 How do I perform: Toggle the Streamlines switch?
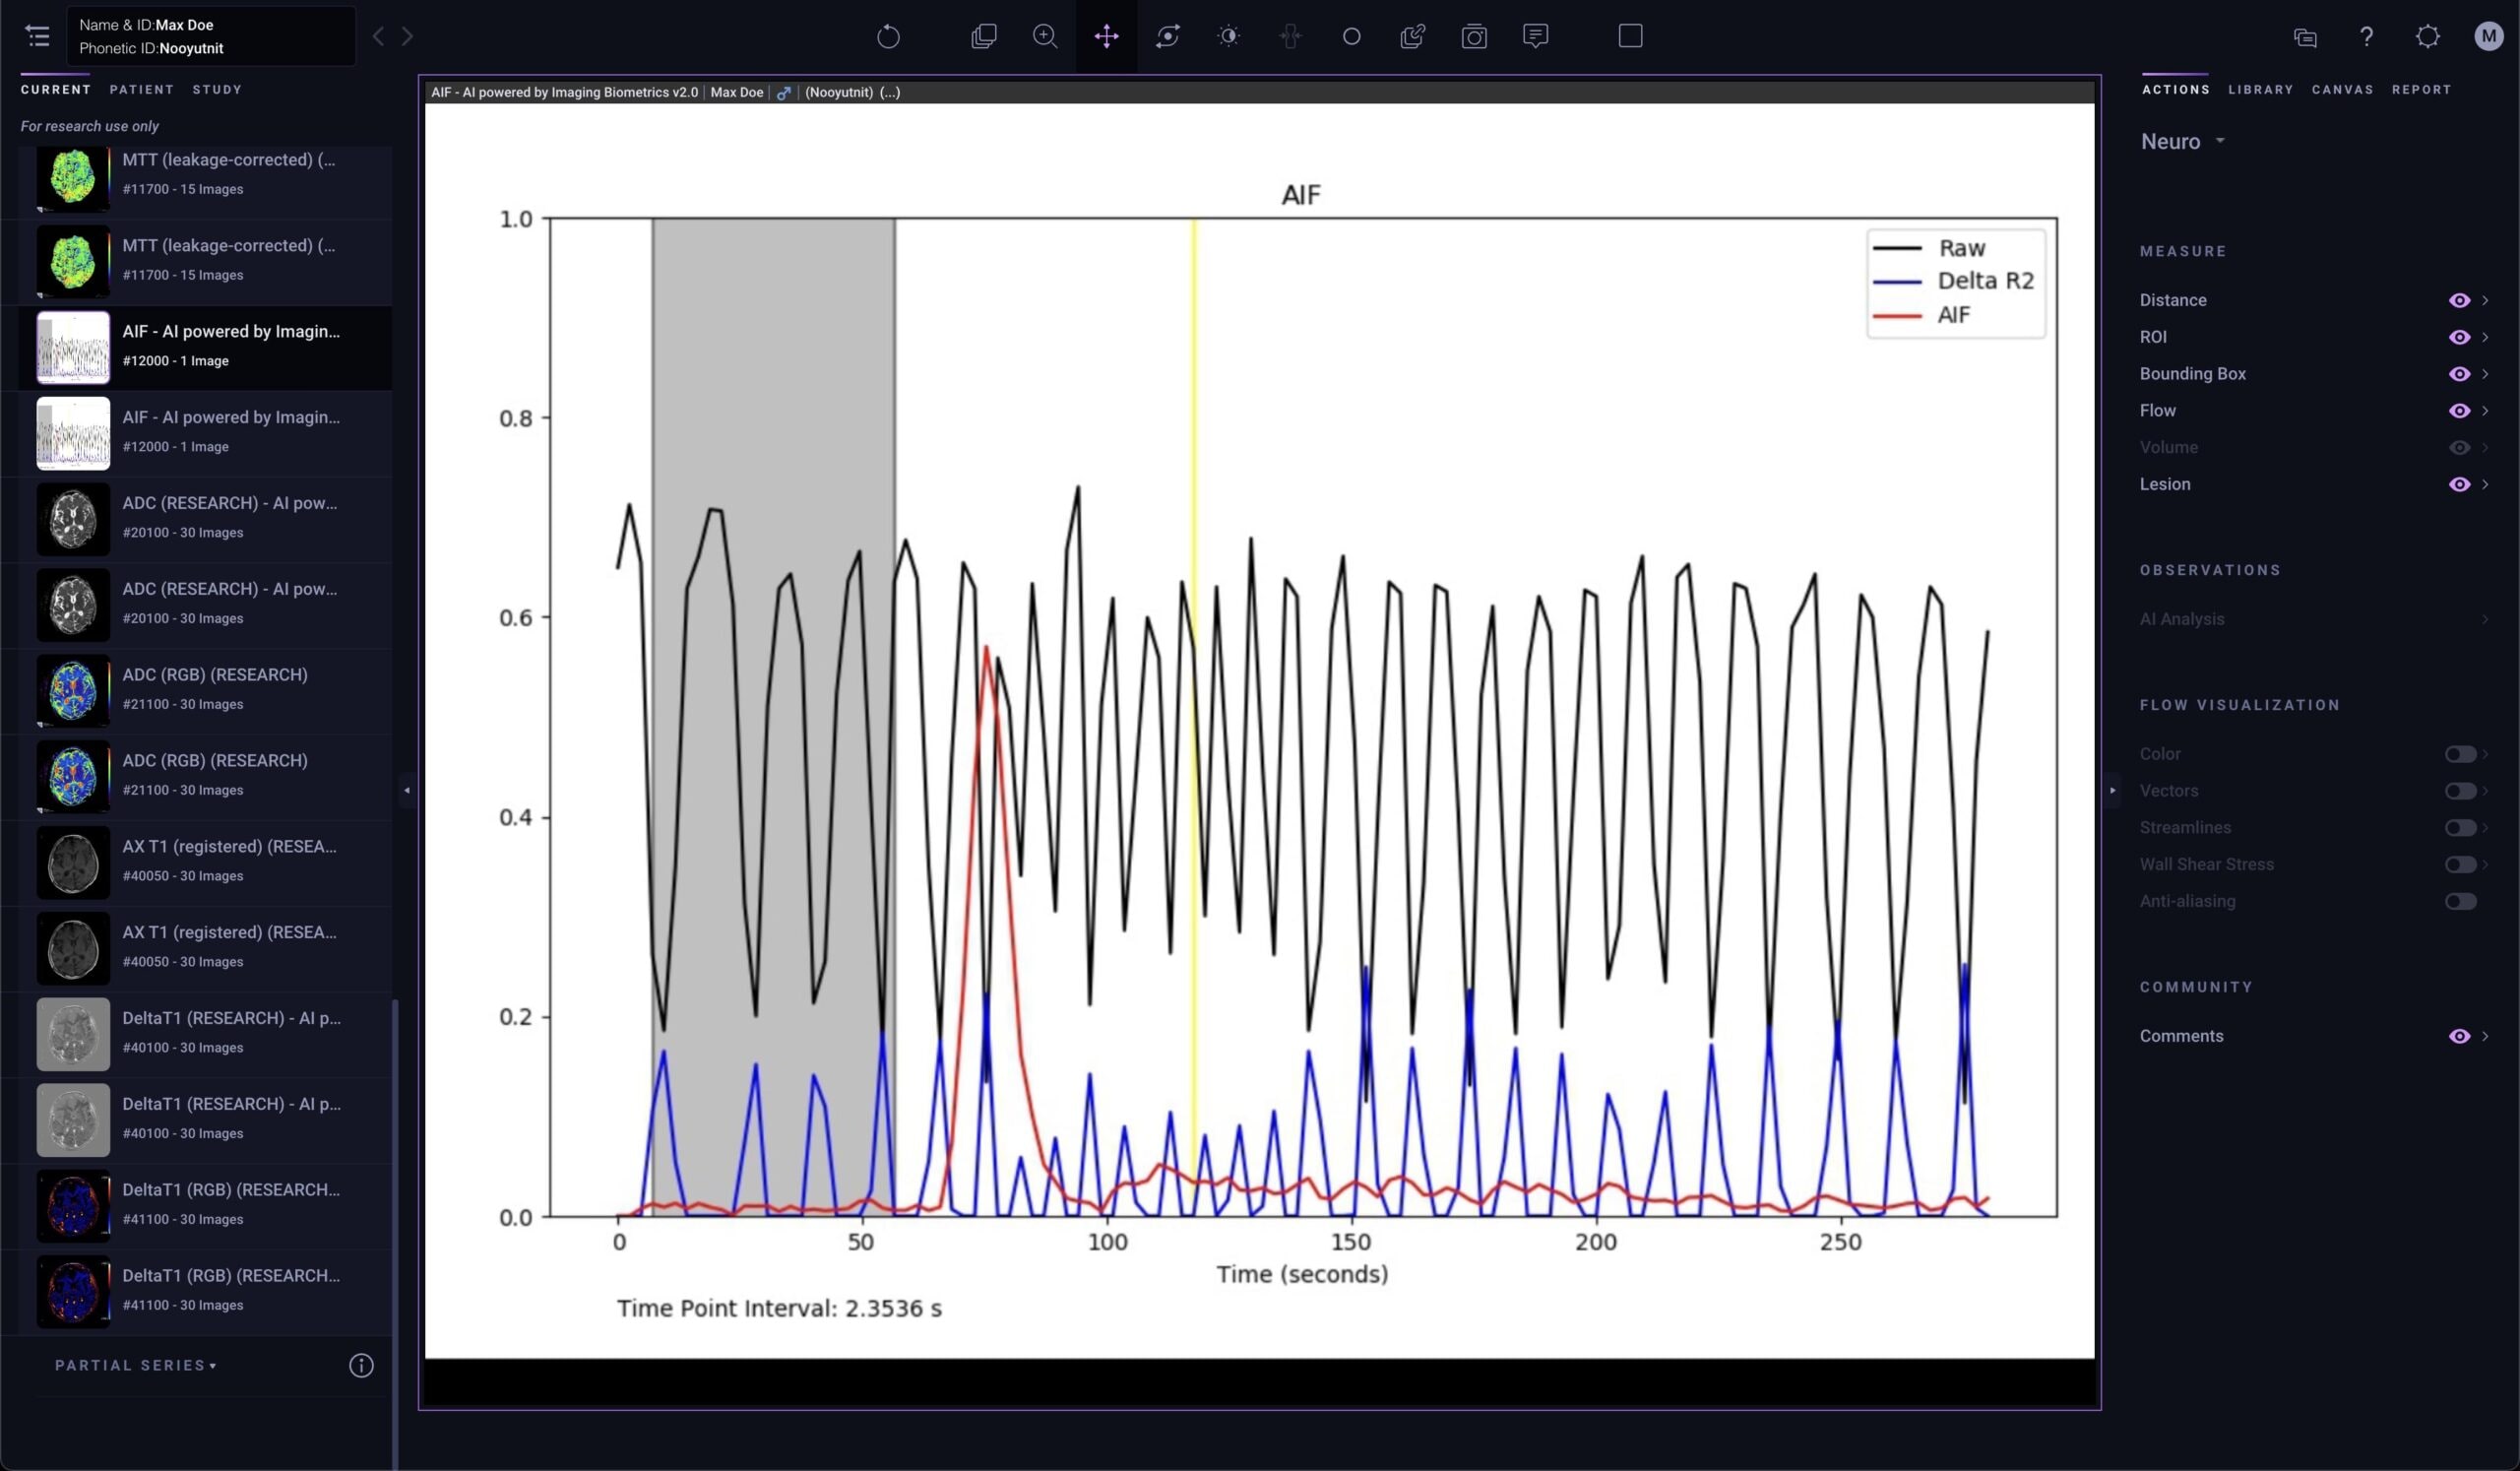(x=2460, y=827)
